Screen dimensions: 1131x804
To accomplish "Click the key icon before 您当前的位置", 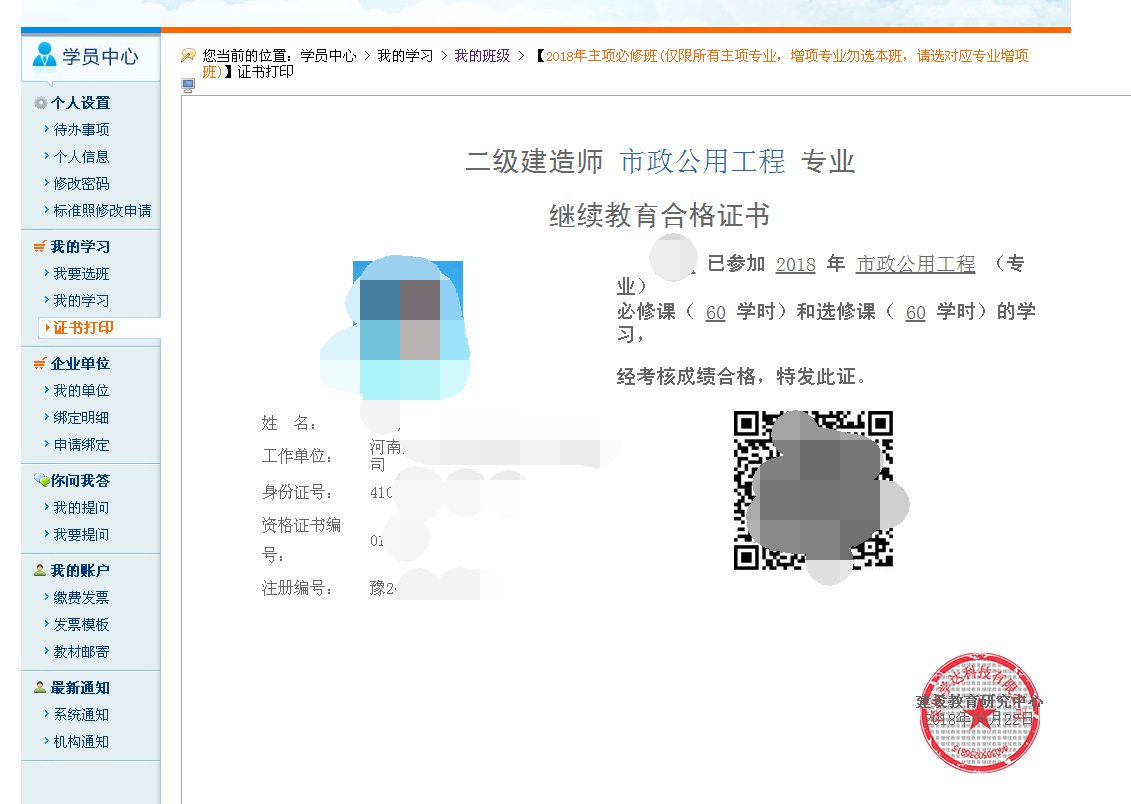I will click(x=188, y=56).
